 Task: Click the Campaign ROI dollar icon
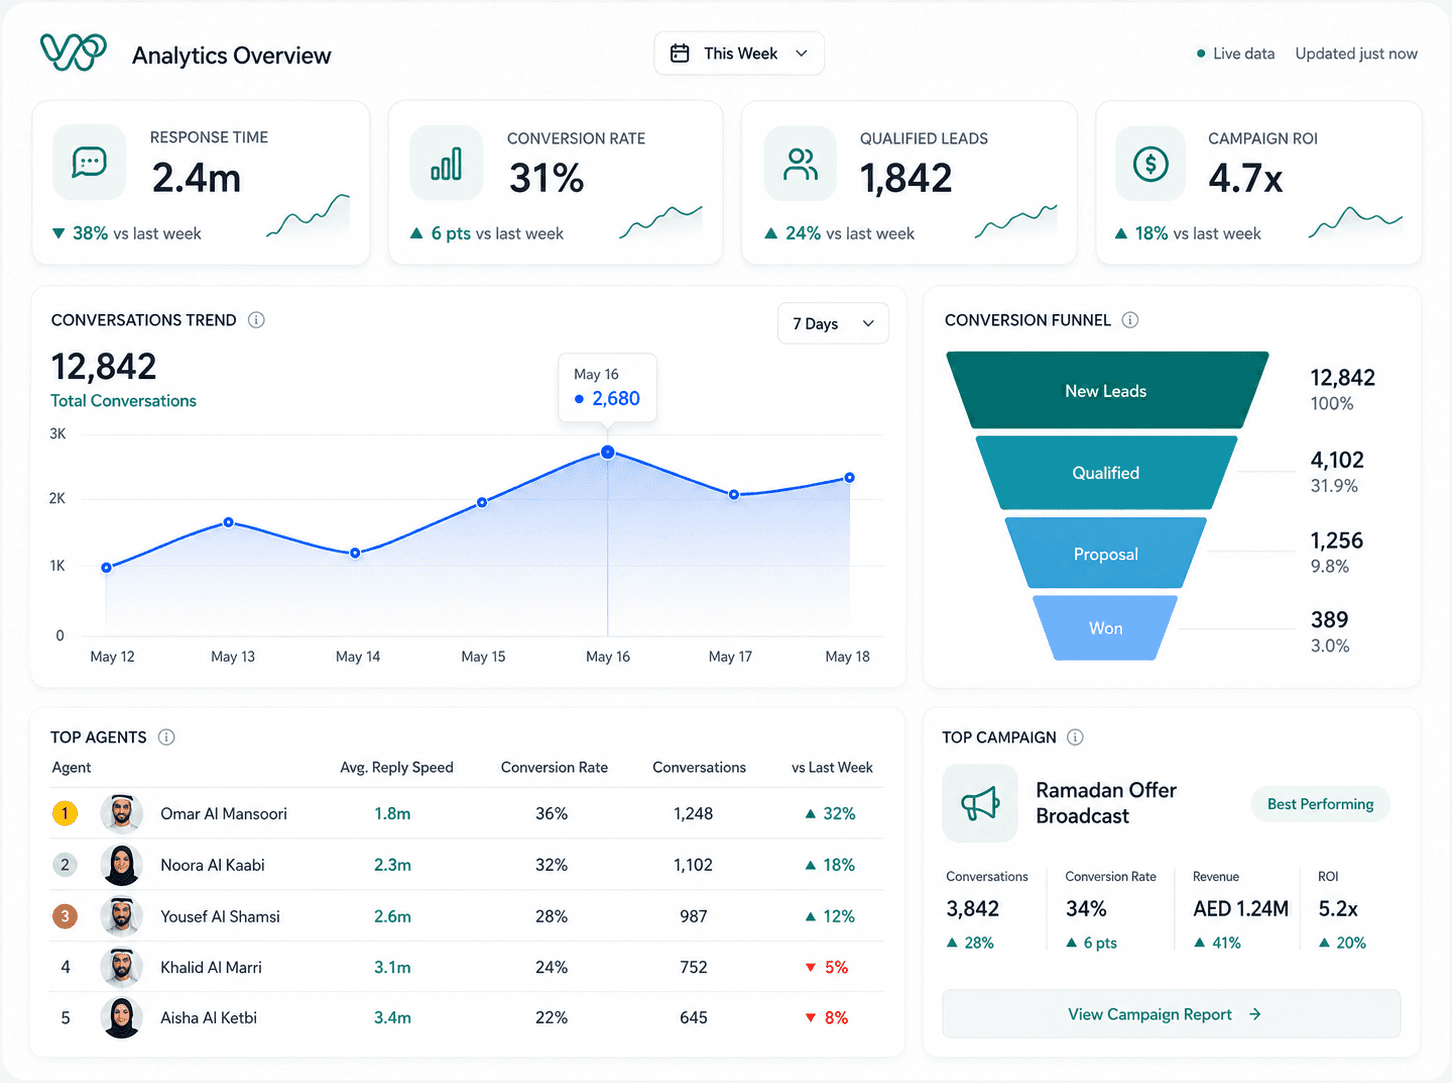pyautogui.click(x=1151, y=163)
